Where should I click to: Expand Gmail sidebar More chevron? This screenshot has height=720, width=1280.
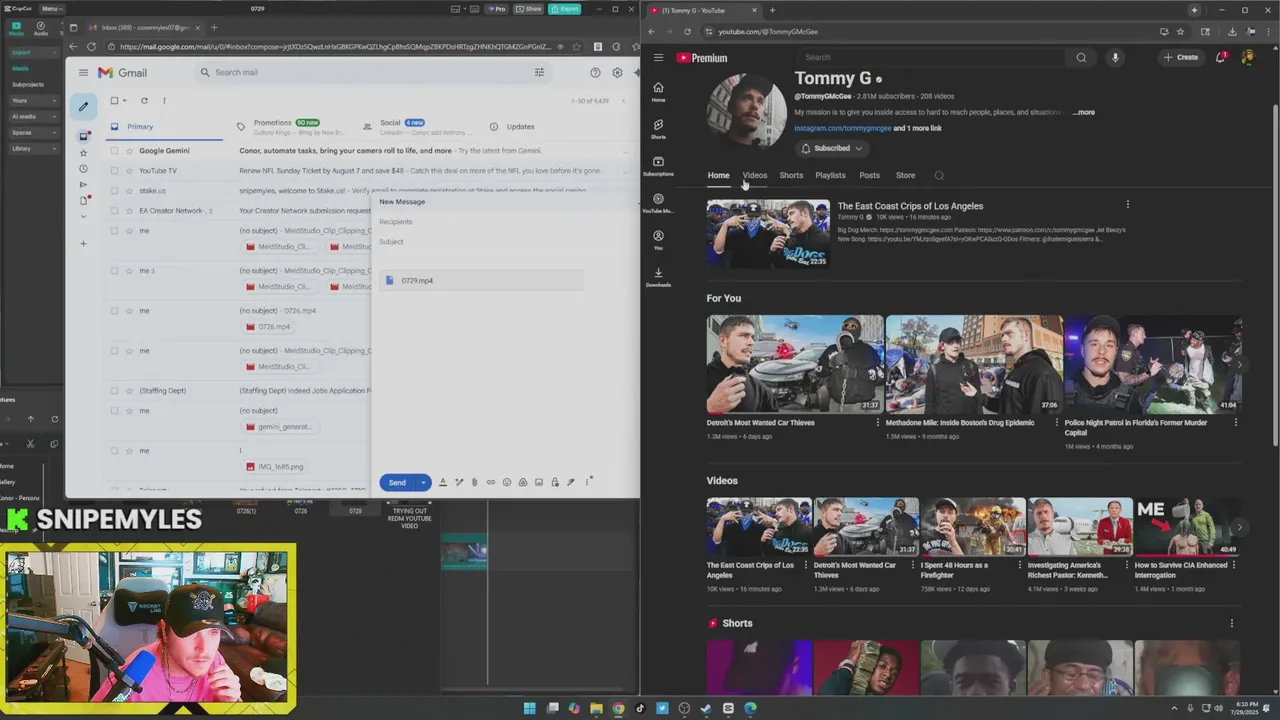83,216
